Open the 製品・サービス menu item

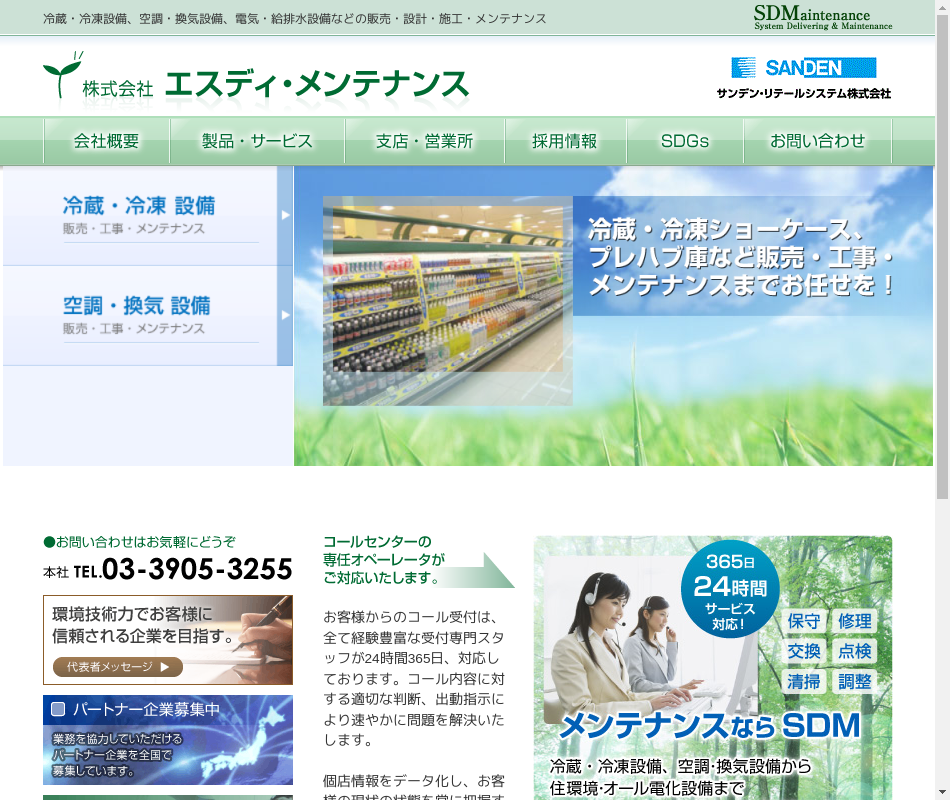[x=257, y=141]
